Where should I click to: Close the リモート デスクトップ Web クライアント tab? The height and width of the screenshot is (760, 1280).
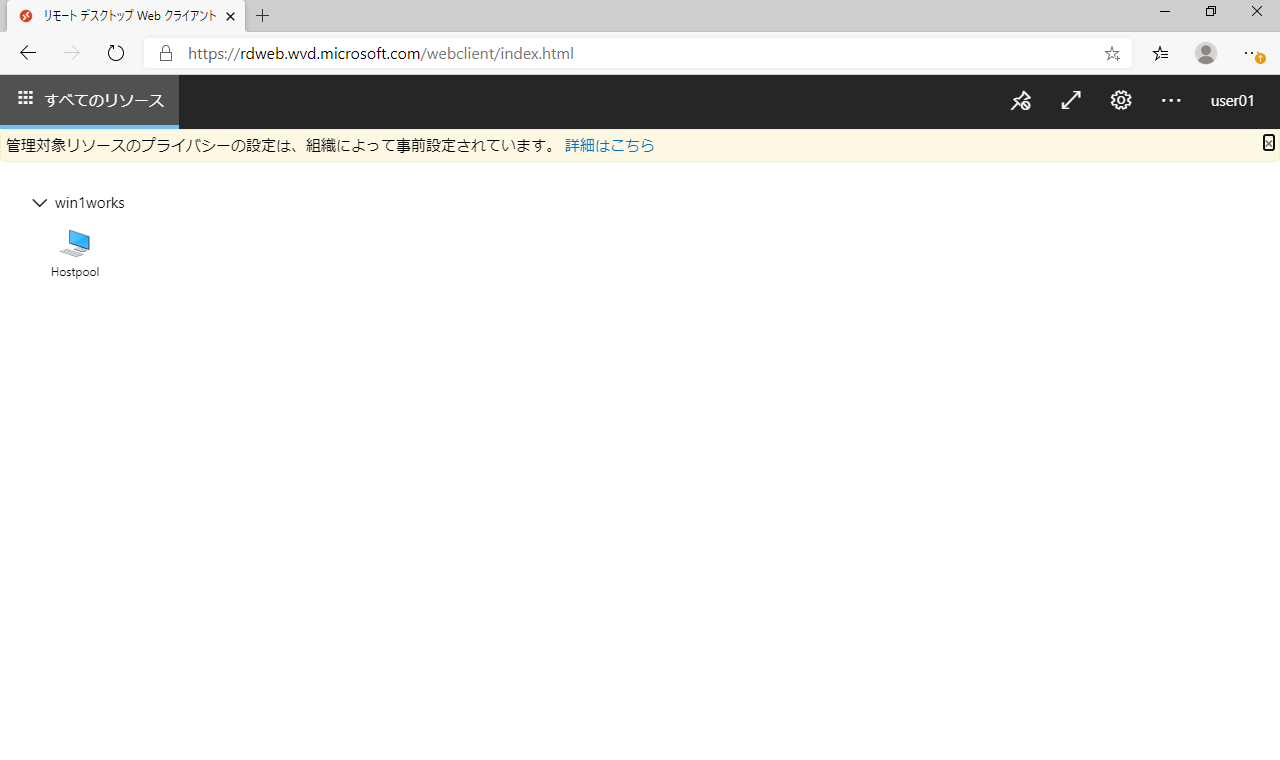[231, 16]
